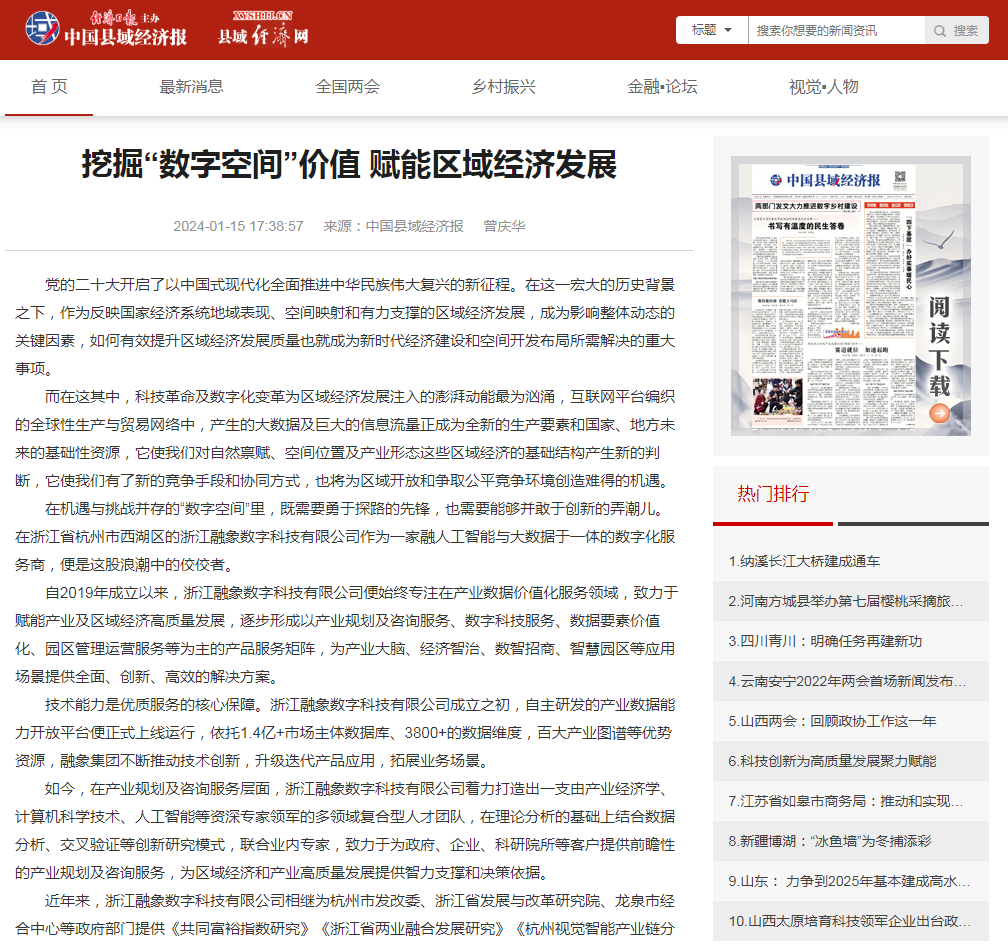The width and height of the screenshot is (1008, 949).
Task: Open article 河南方城县举办第七届樱桃采摘旅
Action: [845, 601]
